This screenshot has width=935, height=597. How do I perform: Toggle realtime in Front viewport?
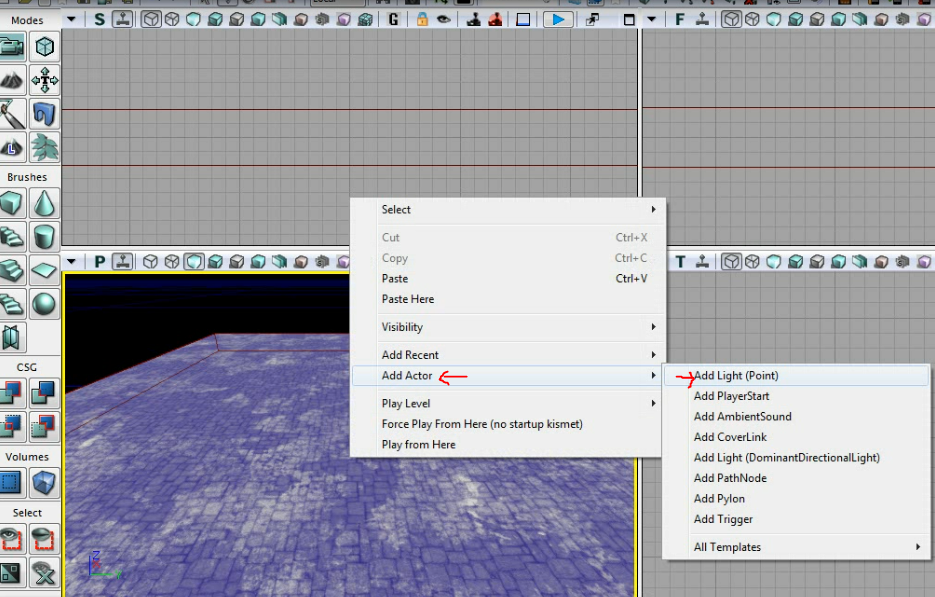coord(702,20)
